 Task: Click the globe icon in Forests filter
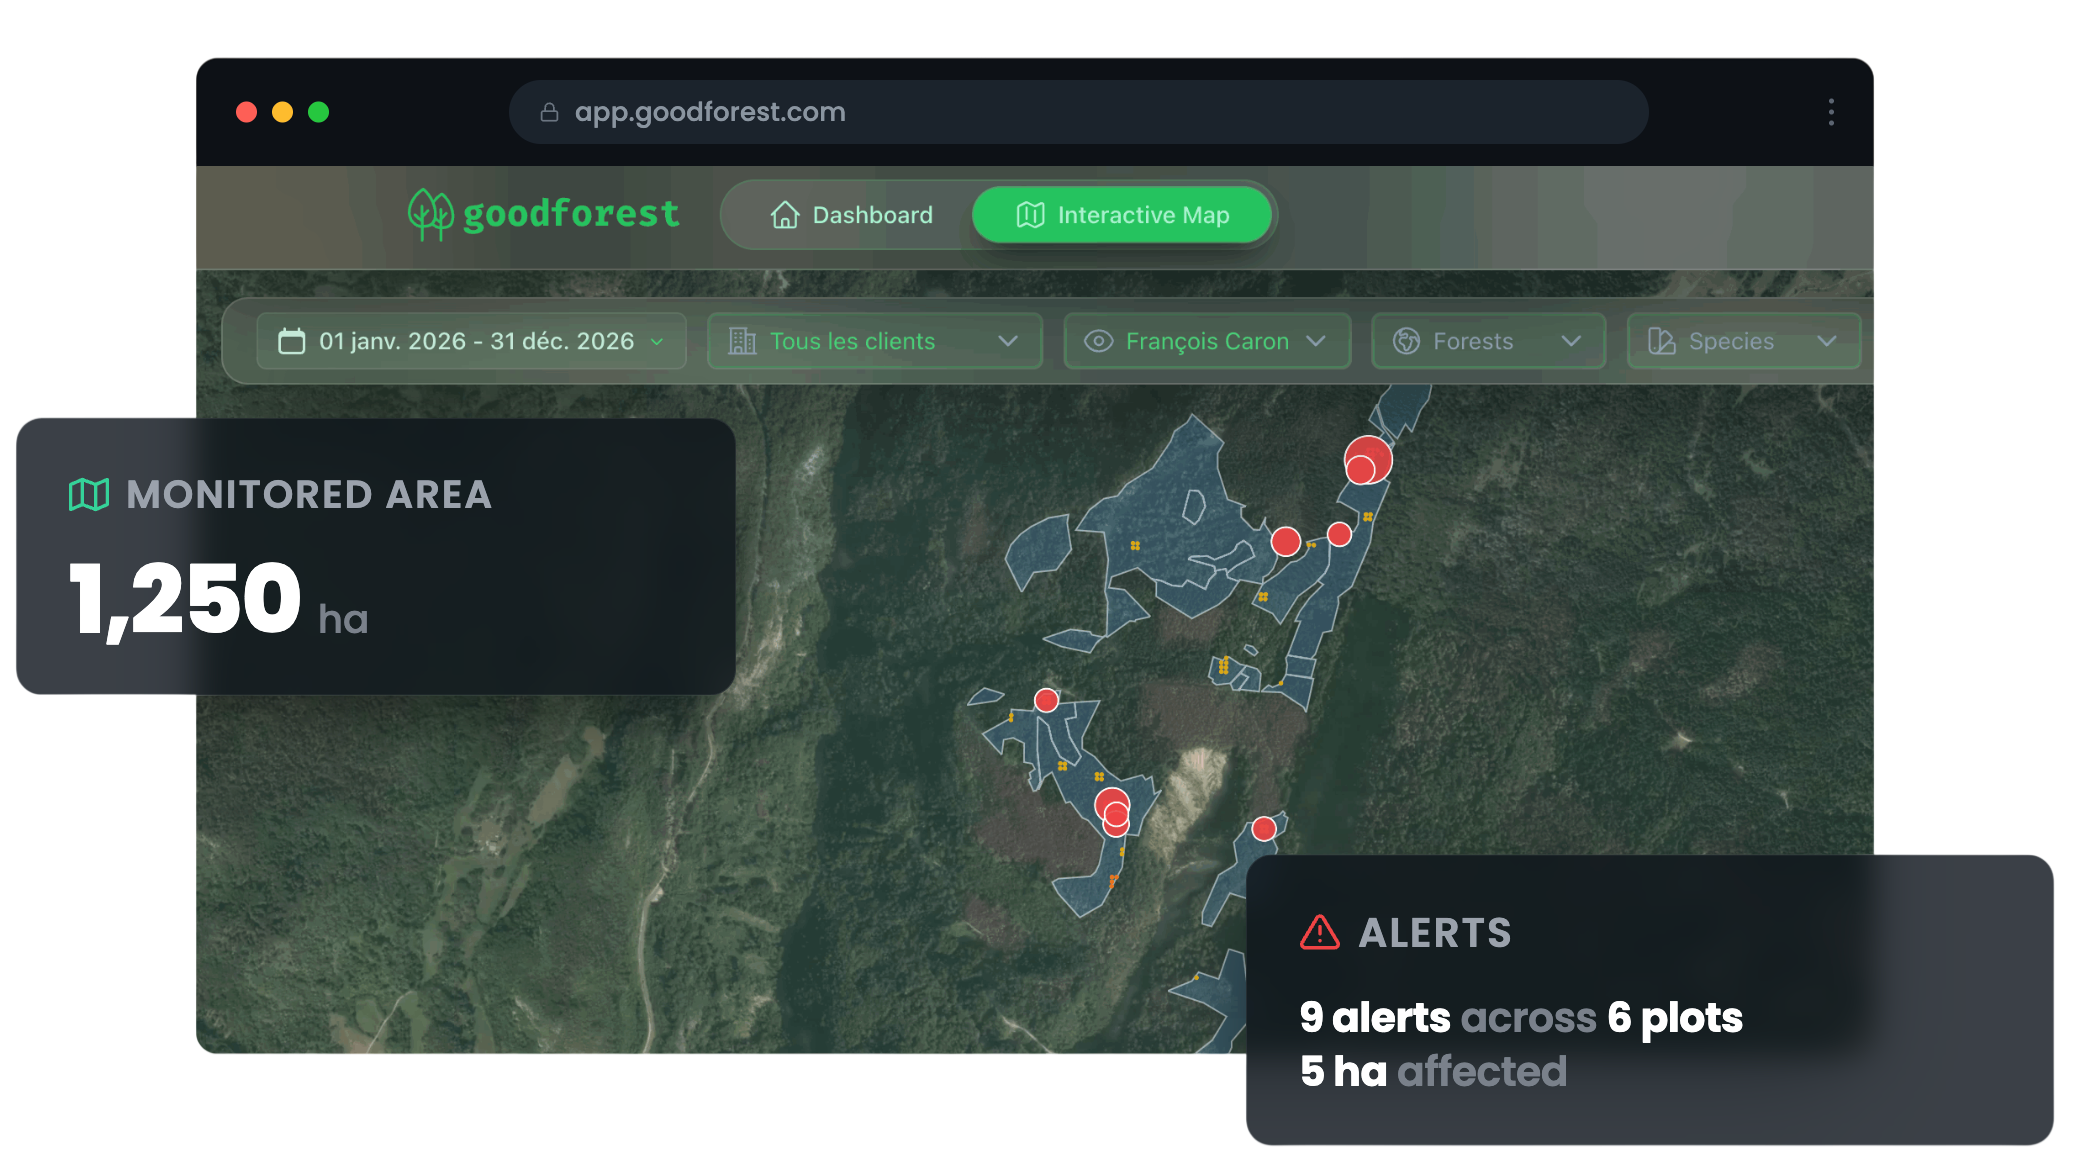pyautogui.click(x=1407, y=341)
